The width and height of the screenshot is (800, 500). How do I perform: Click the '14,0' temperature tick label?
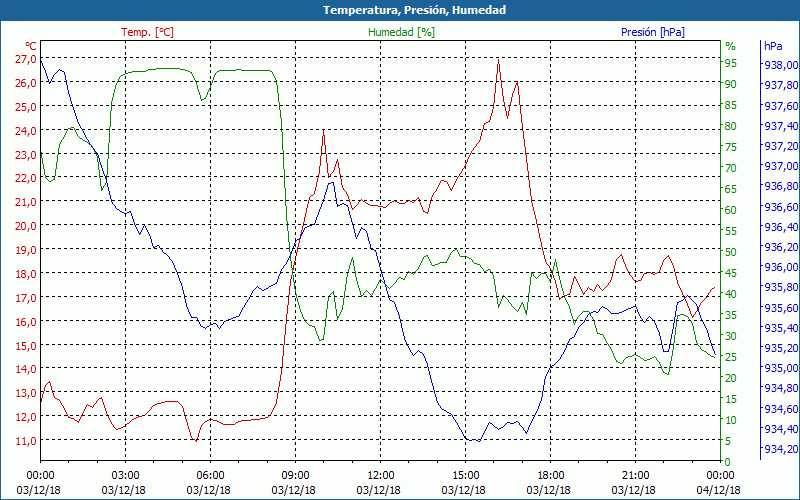26,369
